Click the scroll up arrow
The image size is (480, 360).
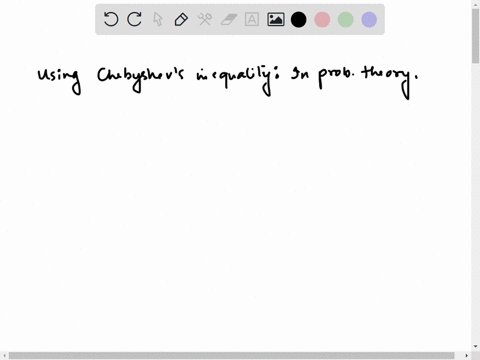click(476, 4)
